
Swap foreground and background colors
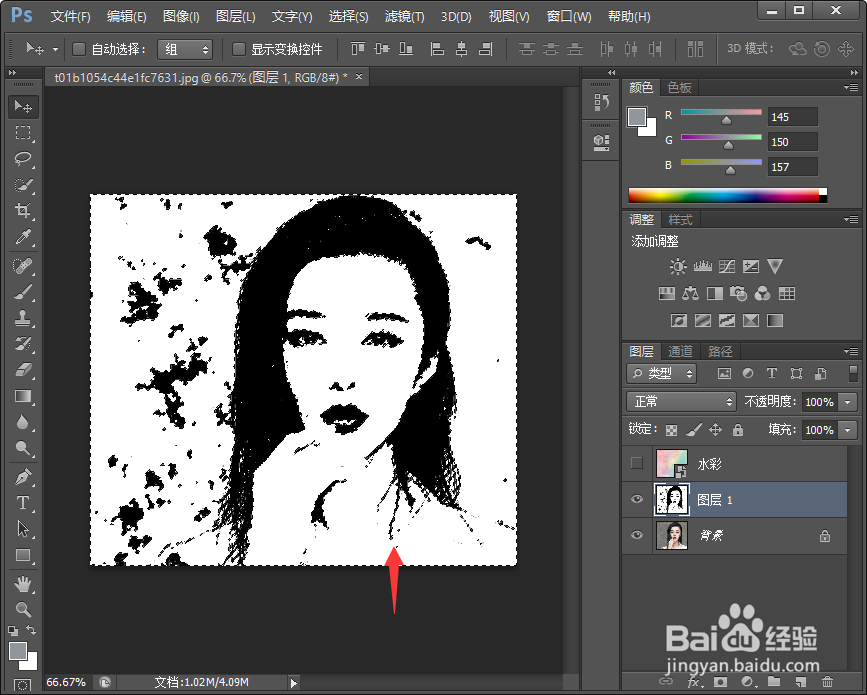point(31,630)
